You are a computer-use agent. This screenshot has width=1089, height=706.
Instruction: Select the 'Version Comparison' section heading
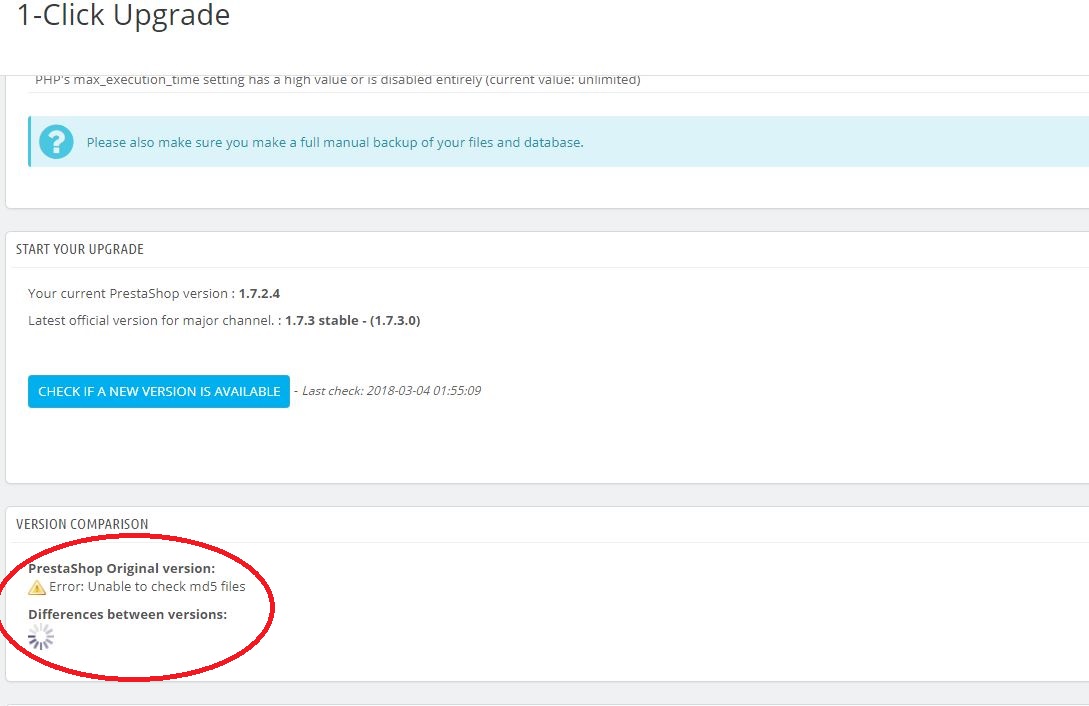(82, 524)
